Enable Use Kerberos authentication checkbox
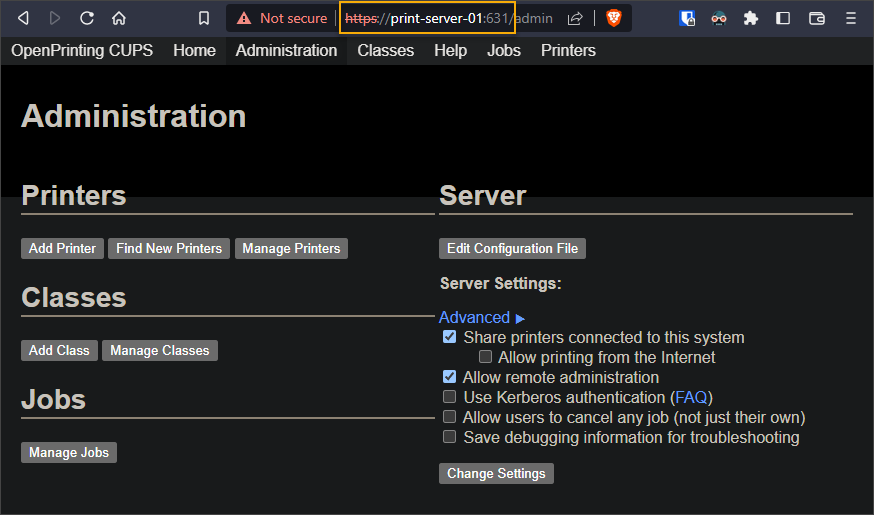This screenshot has width=874, height=515. pyautogui.click(x=449, y=396)
